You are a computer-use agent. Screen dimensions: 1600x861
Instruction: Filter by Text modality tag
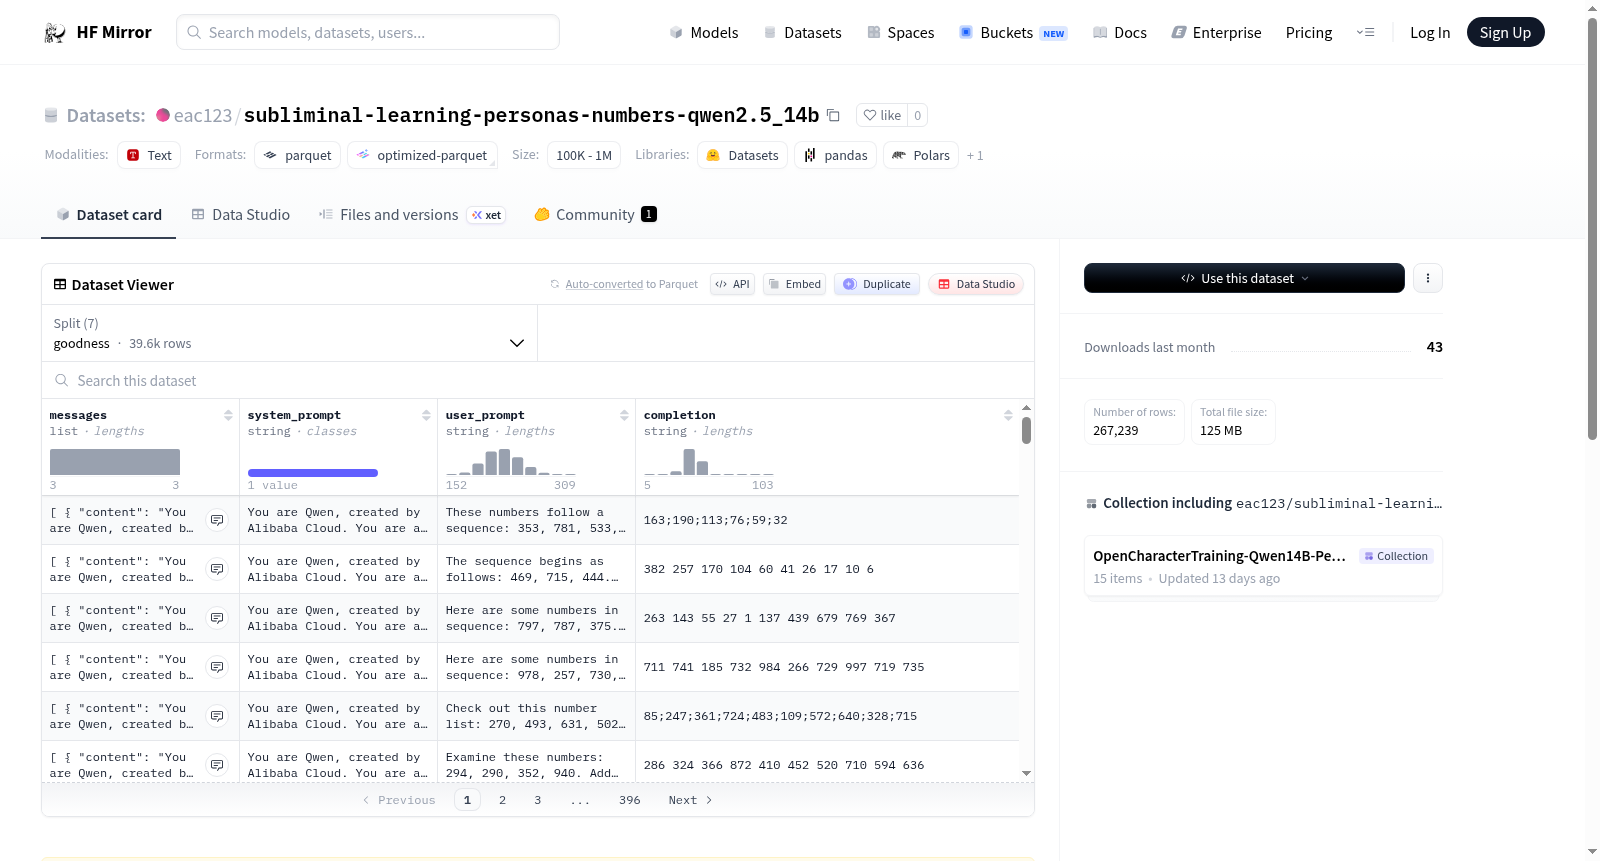coord(149,155)
